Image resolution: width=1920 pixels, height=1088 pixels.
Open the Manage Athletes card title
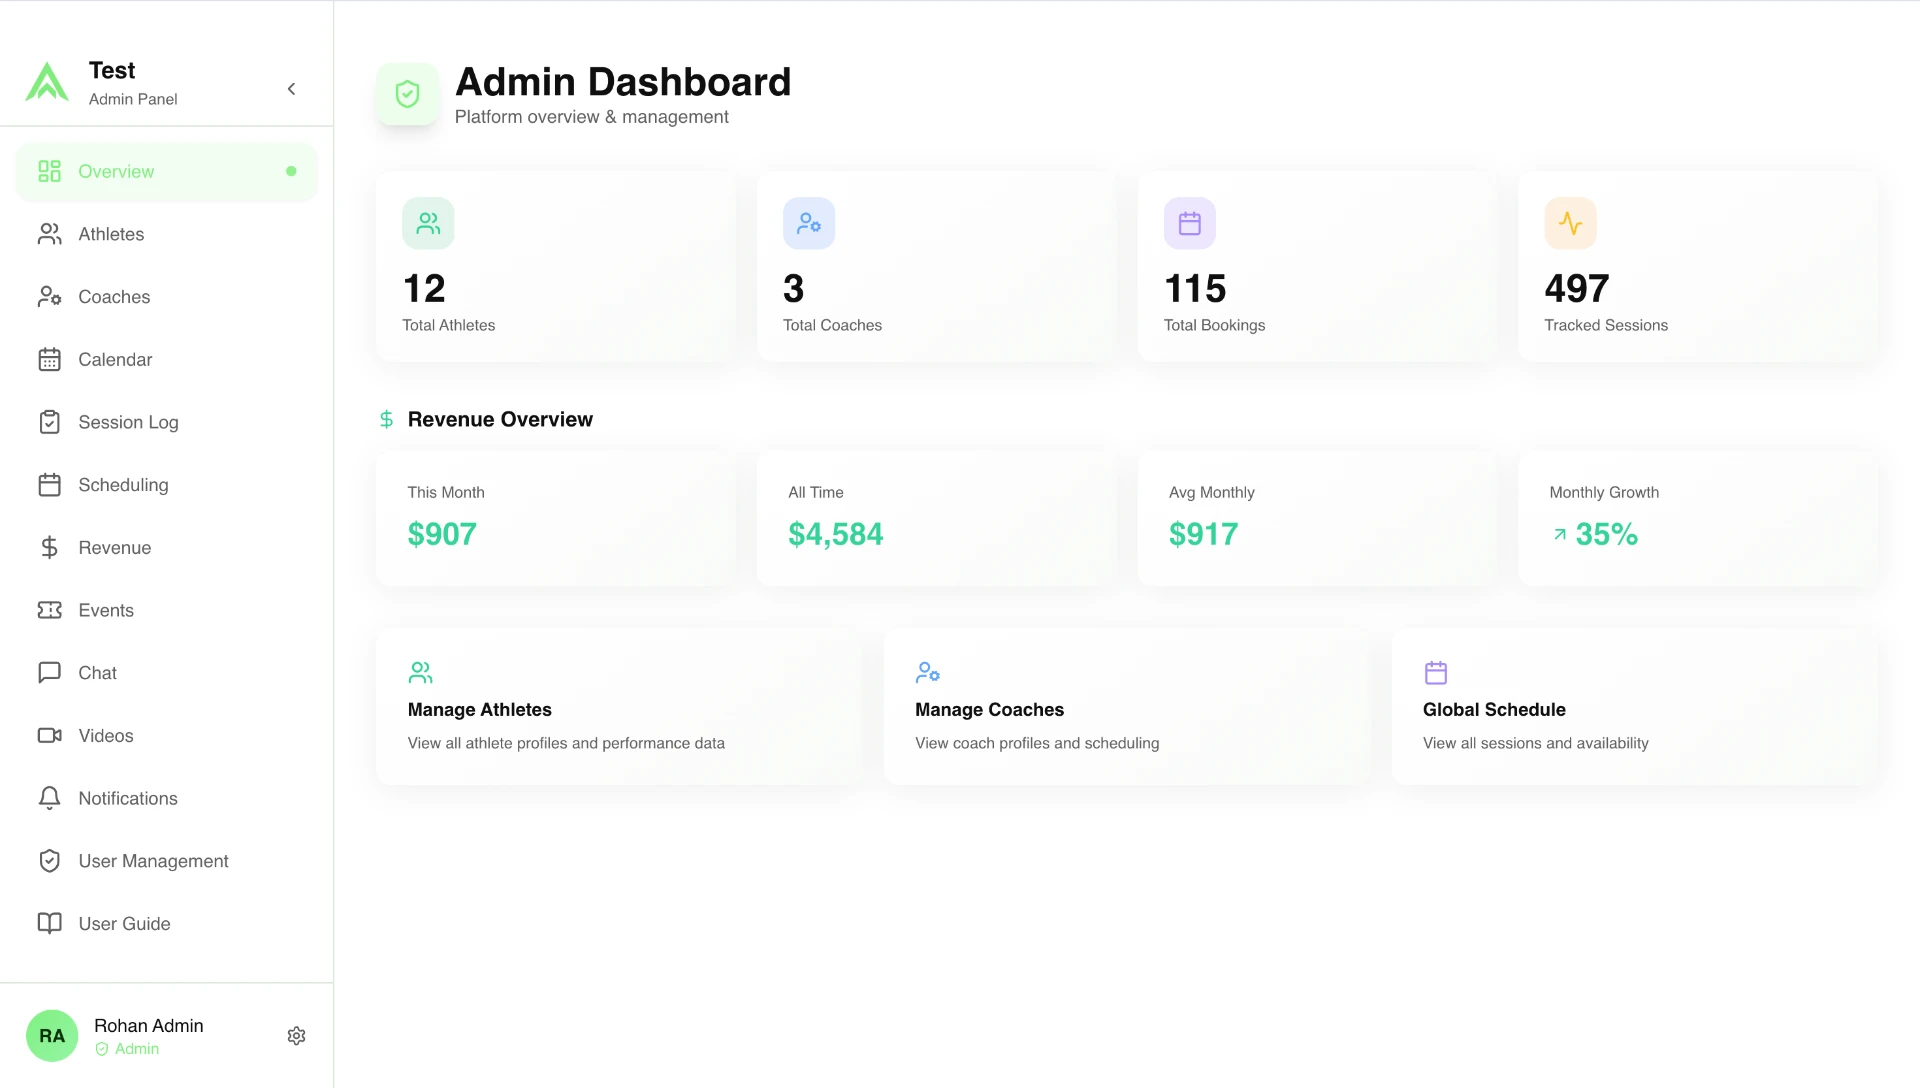coord(479,710)
